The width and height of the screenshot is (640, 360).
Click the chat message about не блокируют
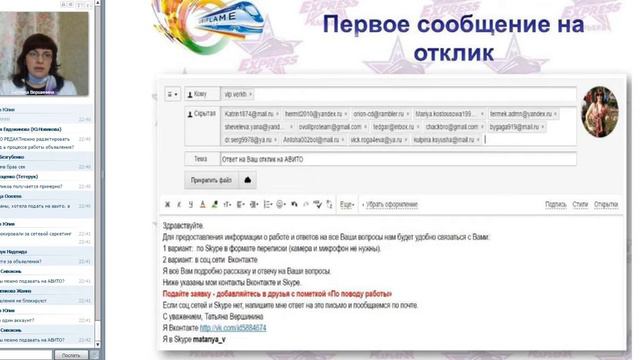point(24,300)
